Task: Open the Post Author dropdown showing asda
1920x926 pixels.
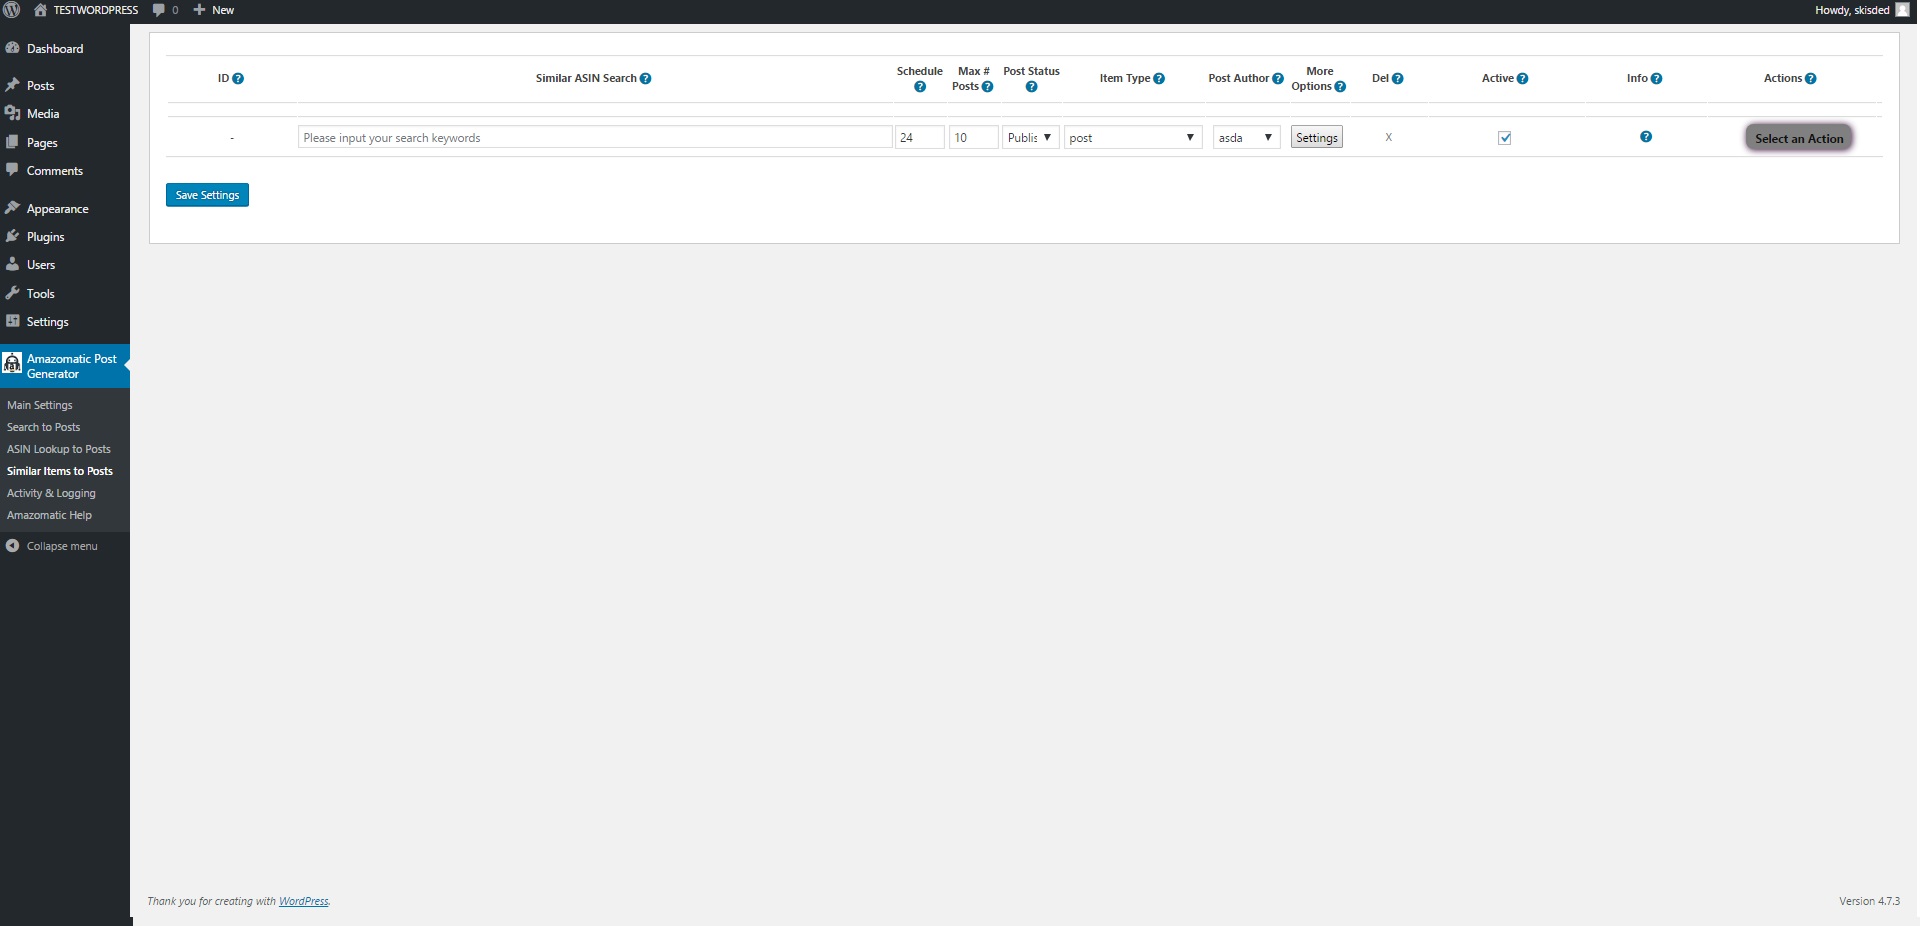Action: [x=1246, y=138]
